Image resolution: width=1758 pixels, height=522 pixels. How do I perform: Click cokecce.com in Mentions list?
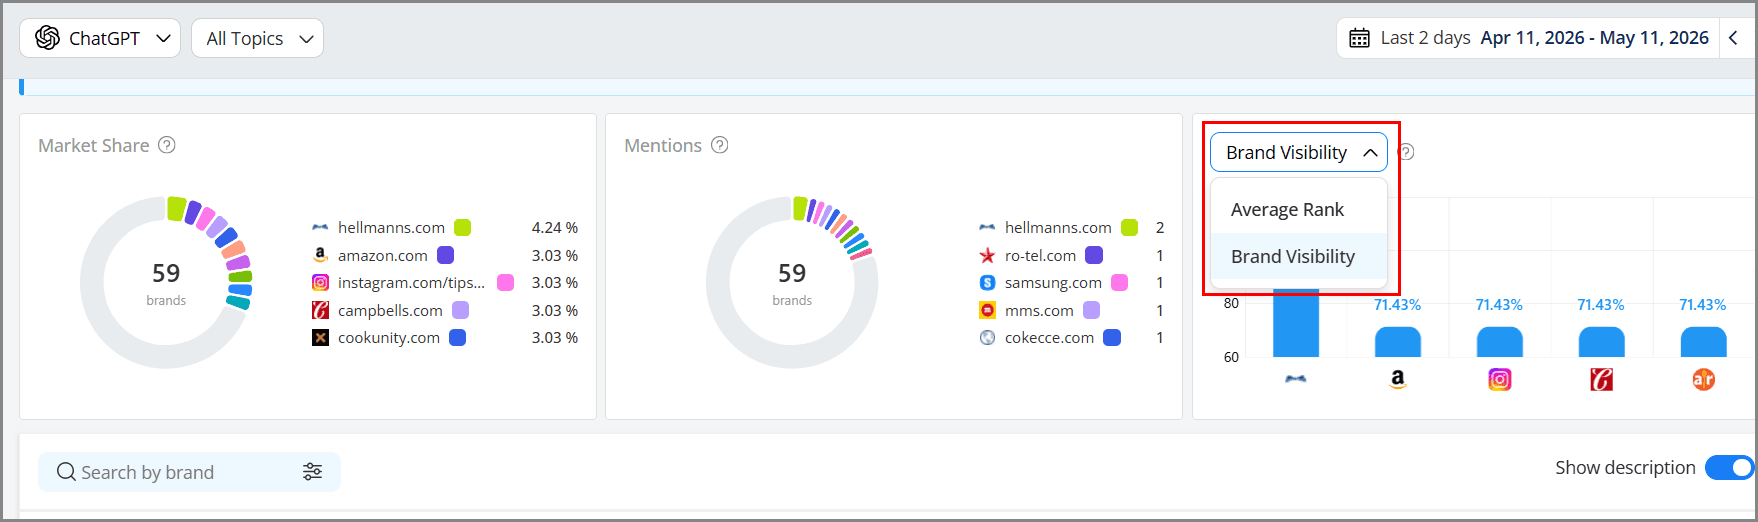tap(1049, 338)
